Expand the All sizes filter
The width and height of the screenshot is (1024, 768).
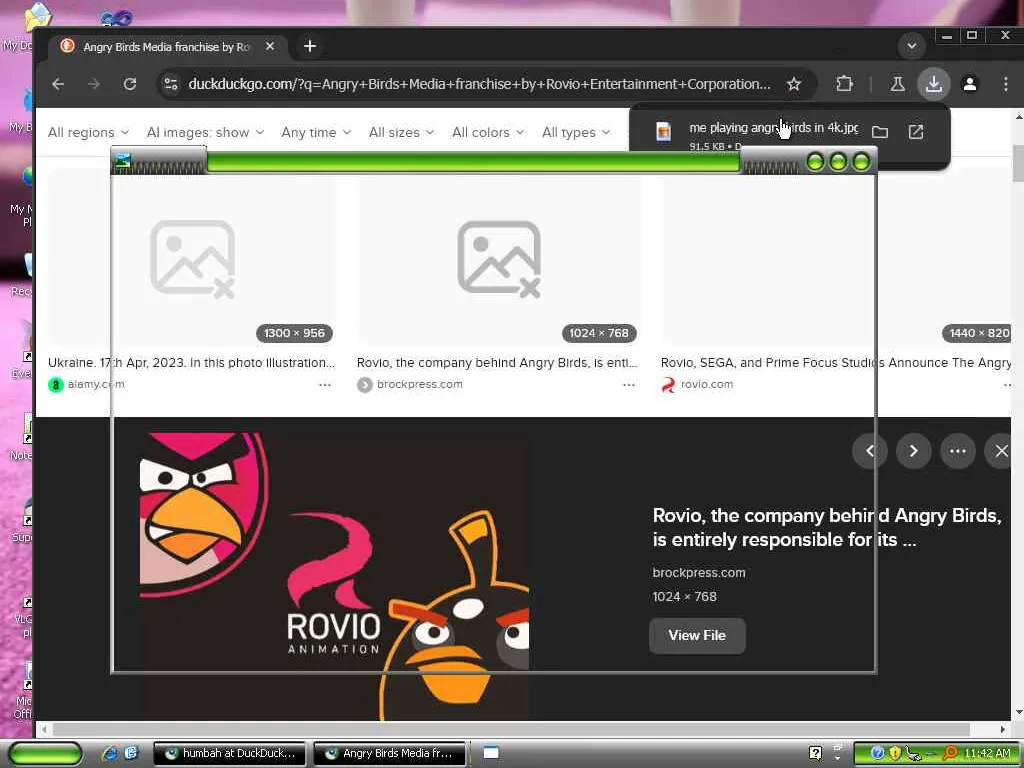[401, 133]
